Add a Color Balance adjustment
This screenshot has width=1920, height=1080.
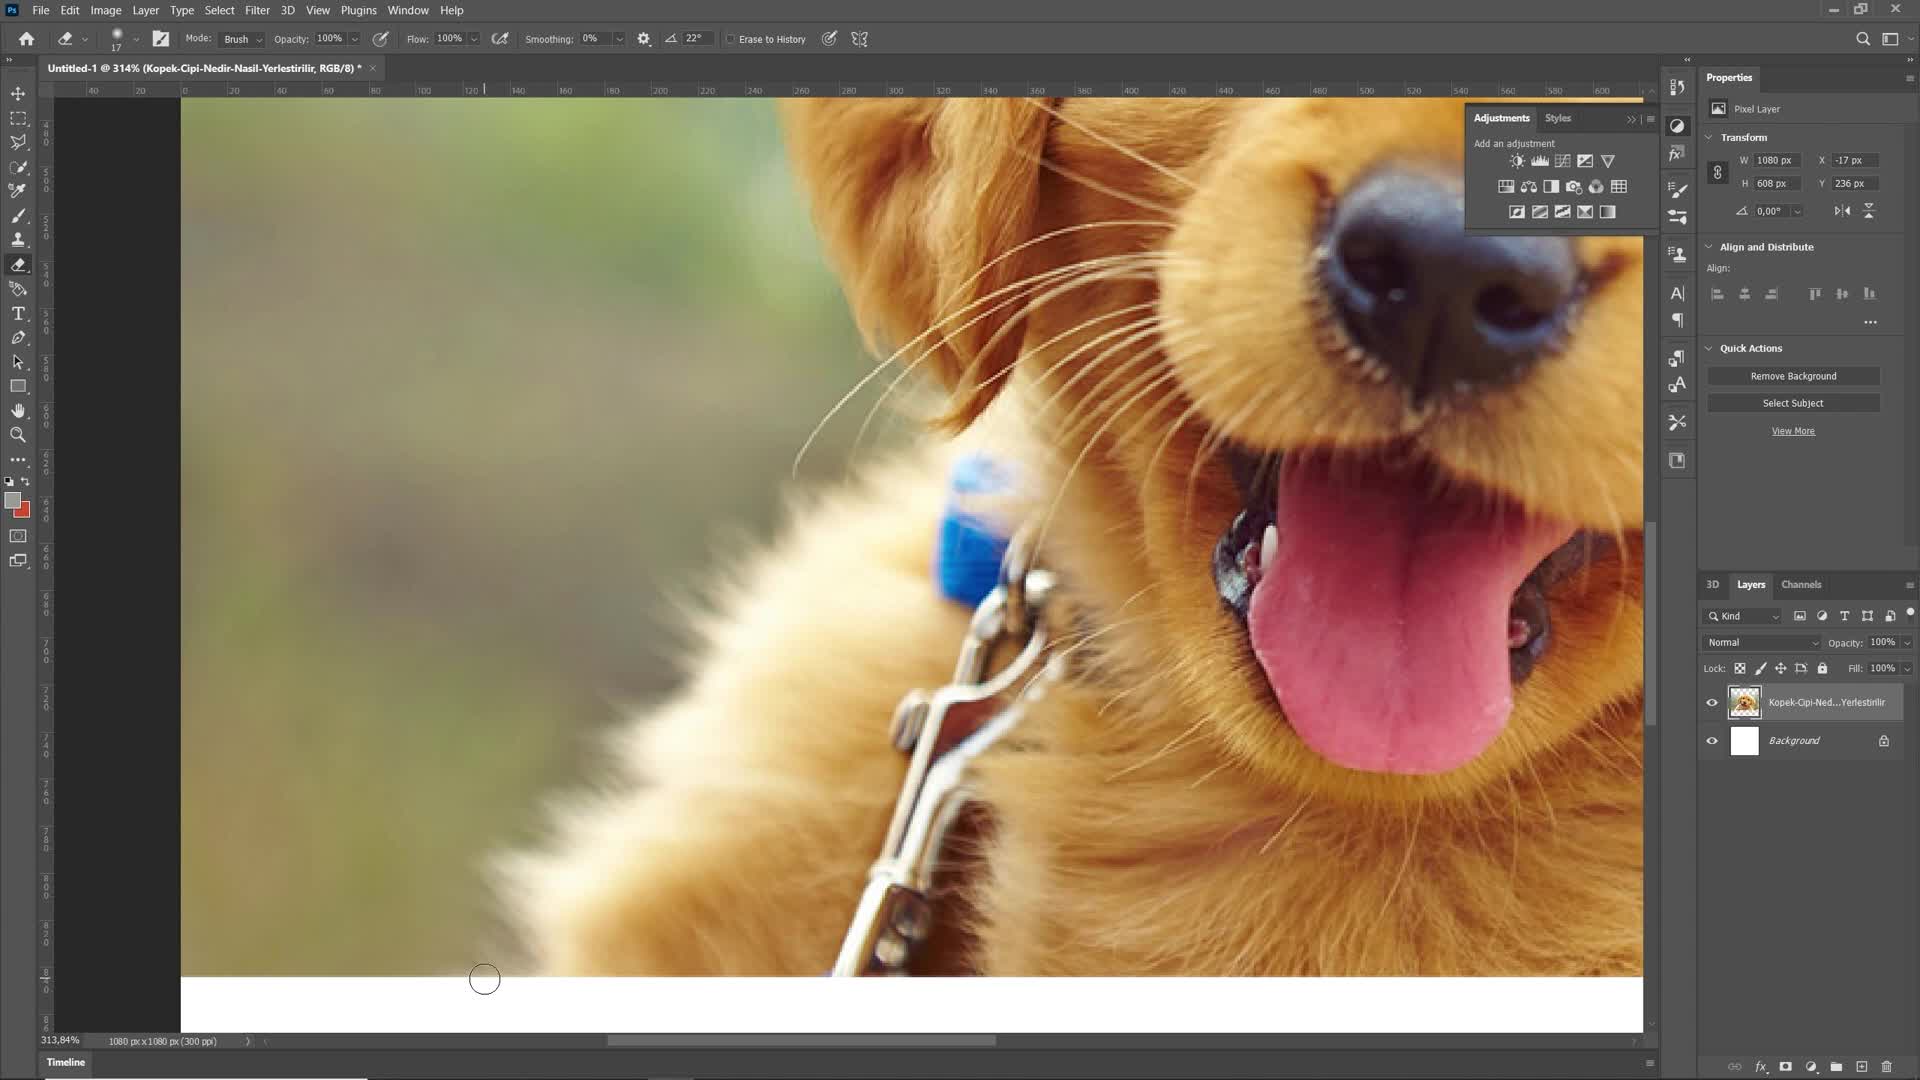[x=1529, y=187]
